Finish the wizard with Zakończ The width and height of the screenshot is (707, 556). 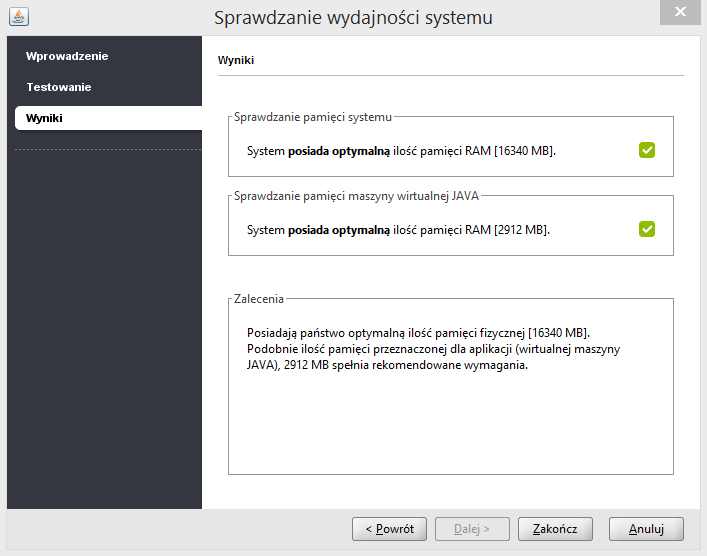555,529
